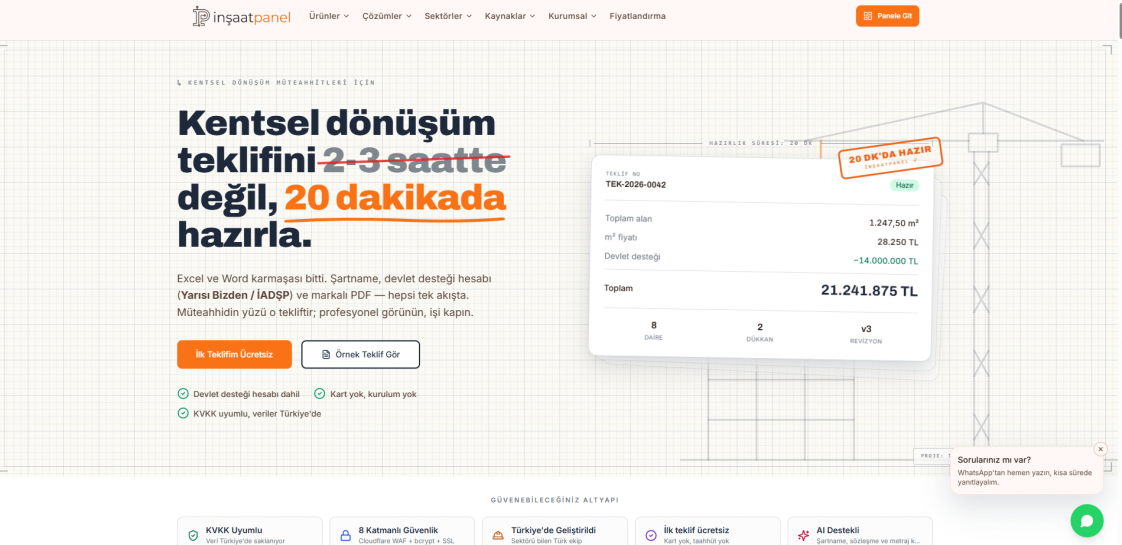Screen dimensions: 1122x545
Task: Click the lock icon on 8 Katmanlı Güvenlik card
Action: 346,535
